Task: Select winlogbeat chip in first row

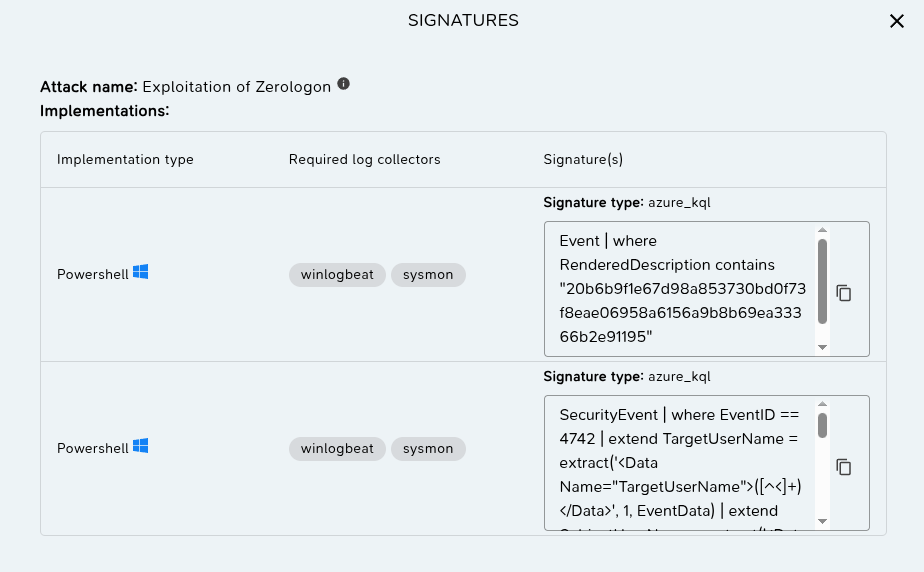Action: coord(337,275)
